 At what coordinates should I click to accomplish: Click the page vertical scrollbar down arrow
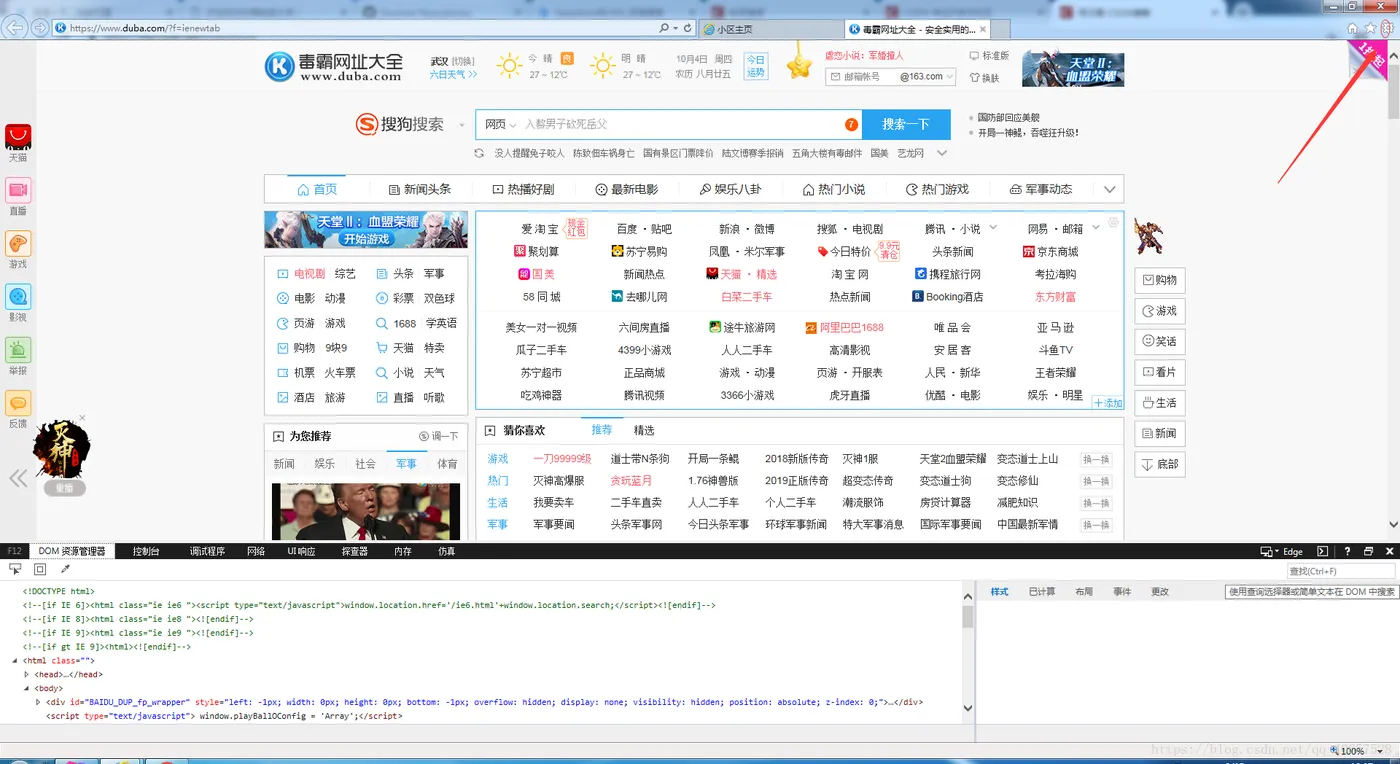pos(1393,524)
